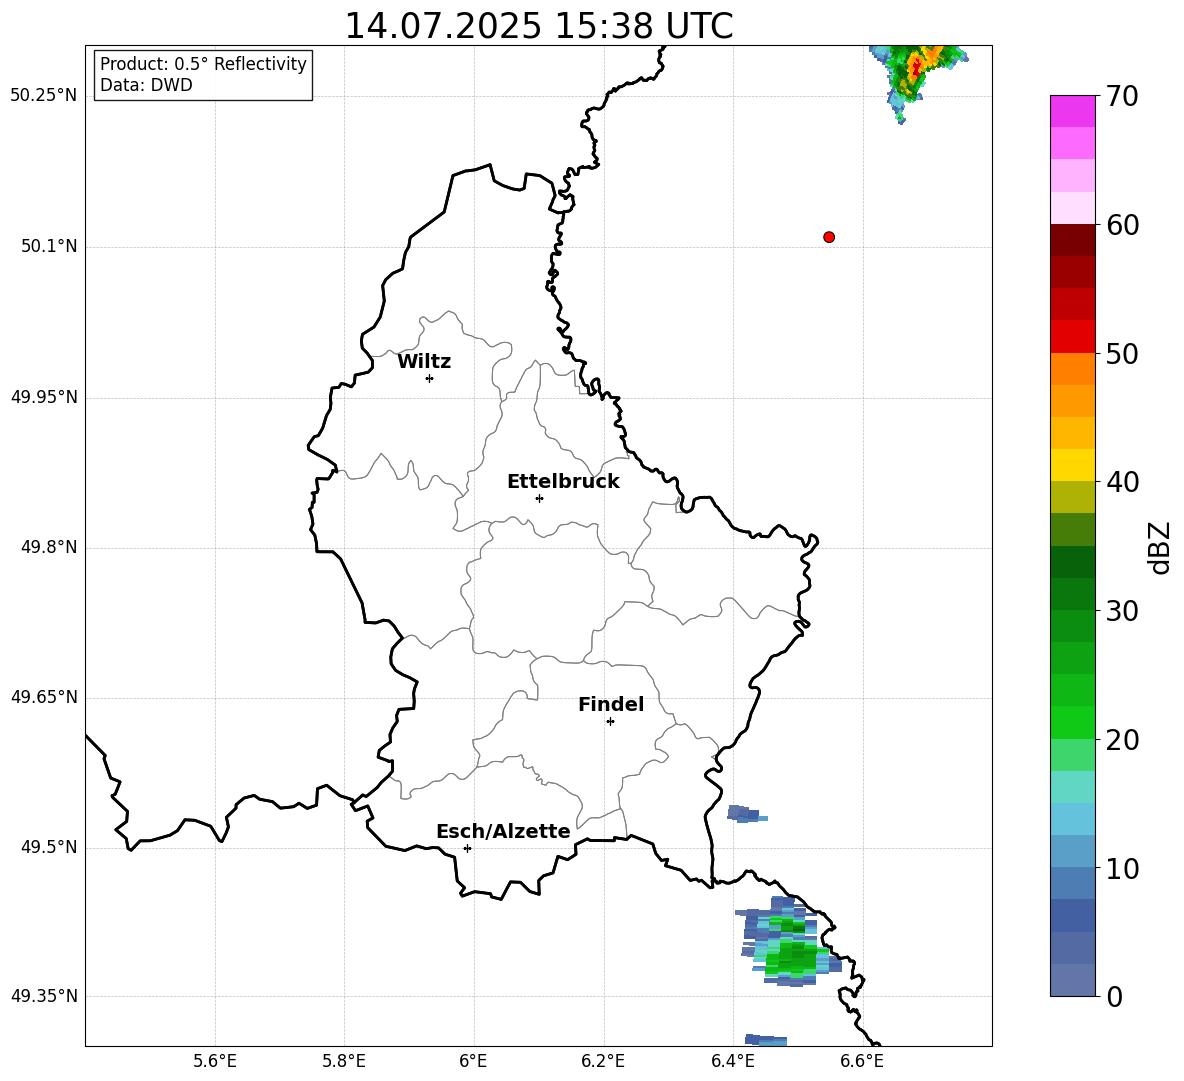Click the 70 label on the colorbar
This screenshot has width=1184, height=1081.
[x=1122, y=97]
